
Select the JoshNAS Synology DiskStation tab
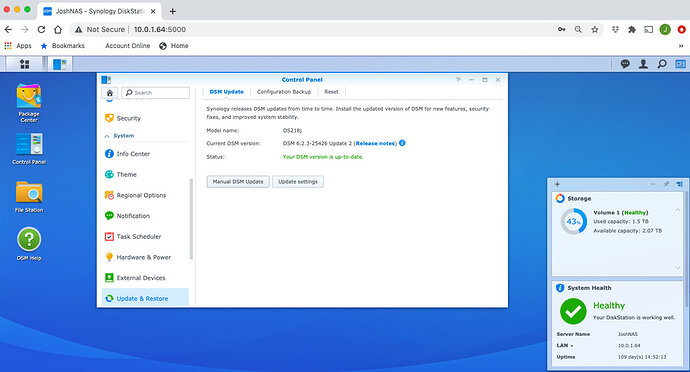pos(99,11)
